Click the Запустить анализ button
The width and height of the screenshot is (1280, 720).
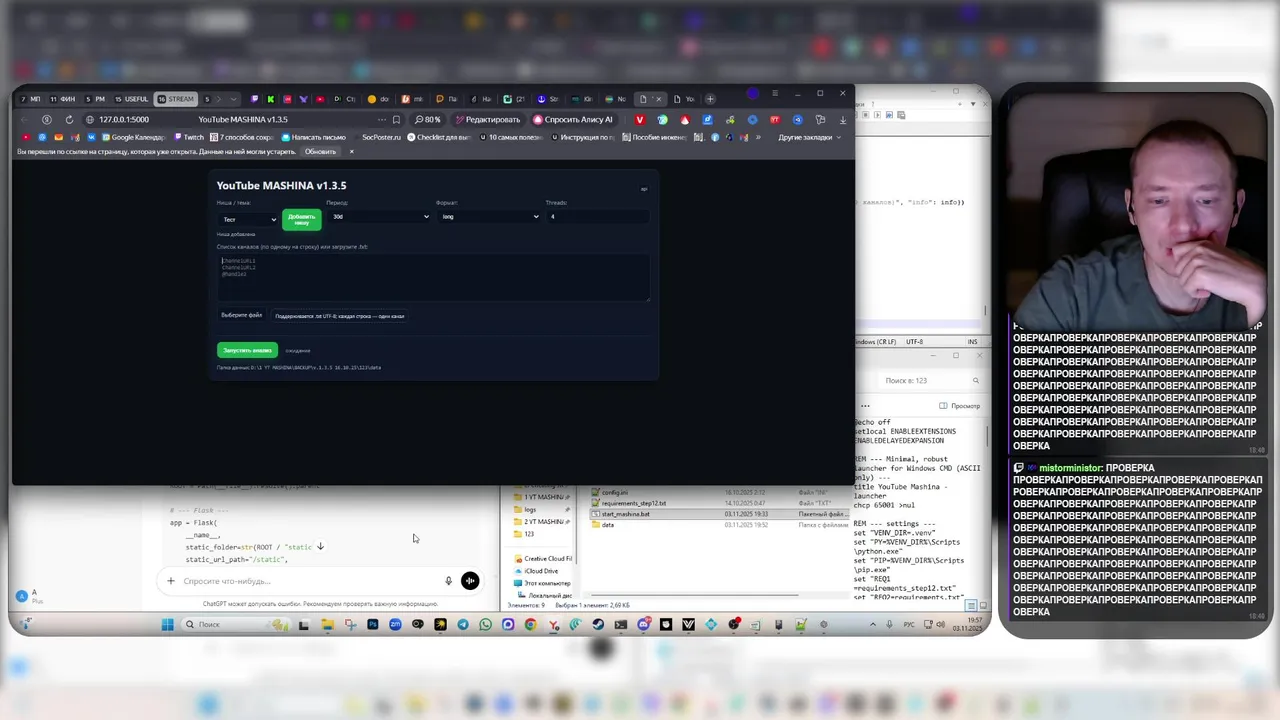point(247,350)
